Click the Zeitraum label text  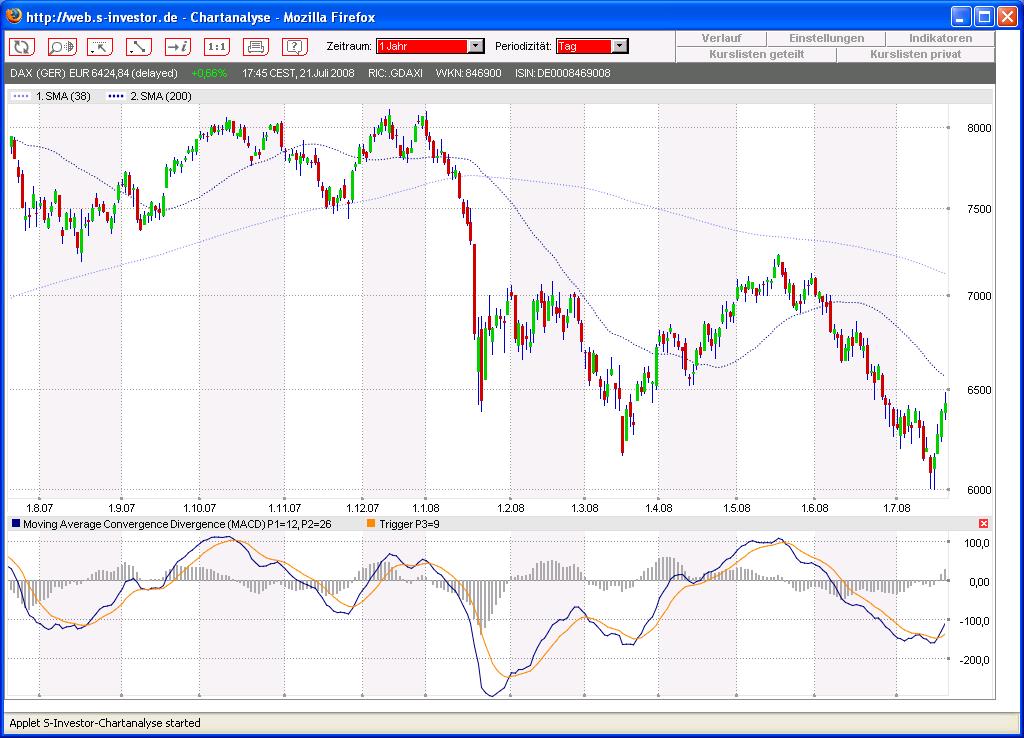pos(349,46)
